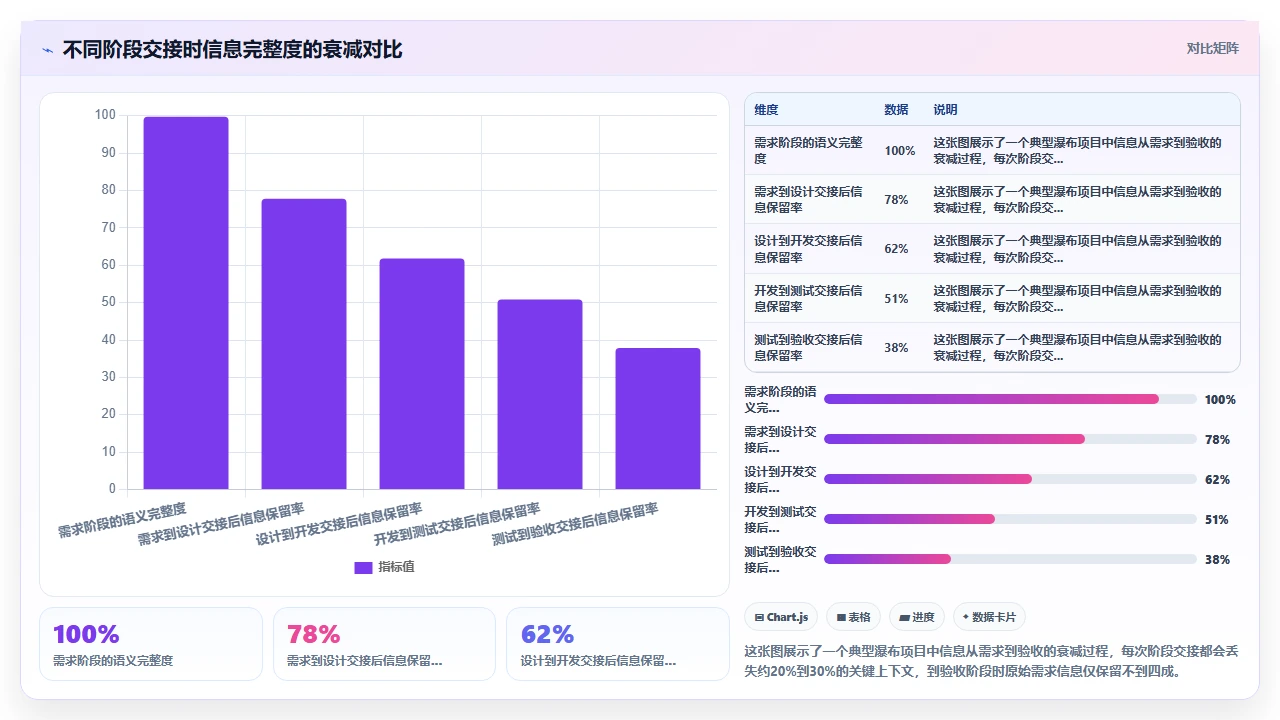
Task: Open the 78% data card
Action: coord(384,644)
